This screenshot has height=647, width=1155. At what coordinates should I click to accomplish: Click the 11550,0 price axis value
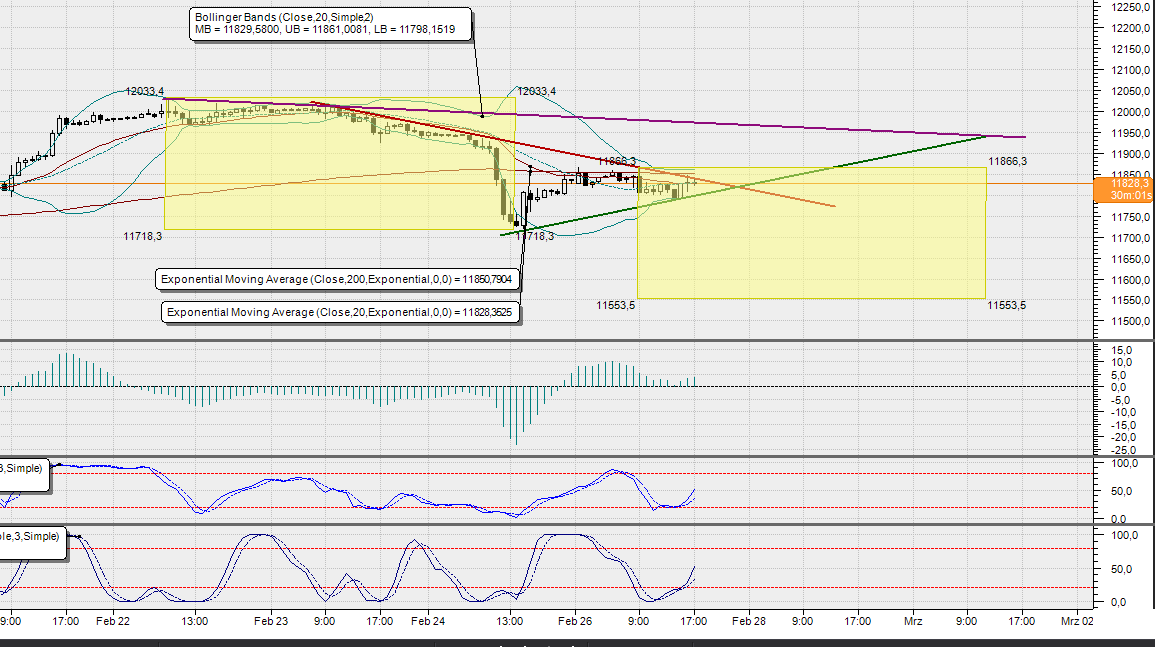point(1131,301)
